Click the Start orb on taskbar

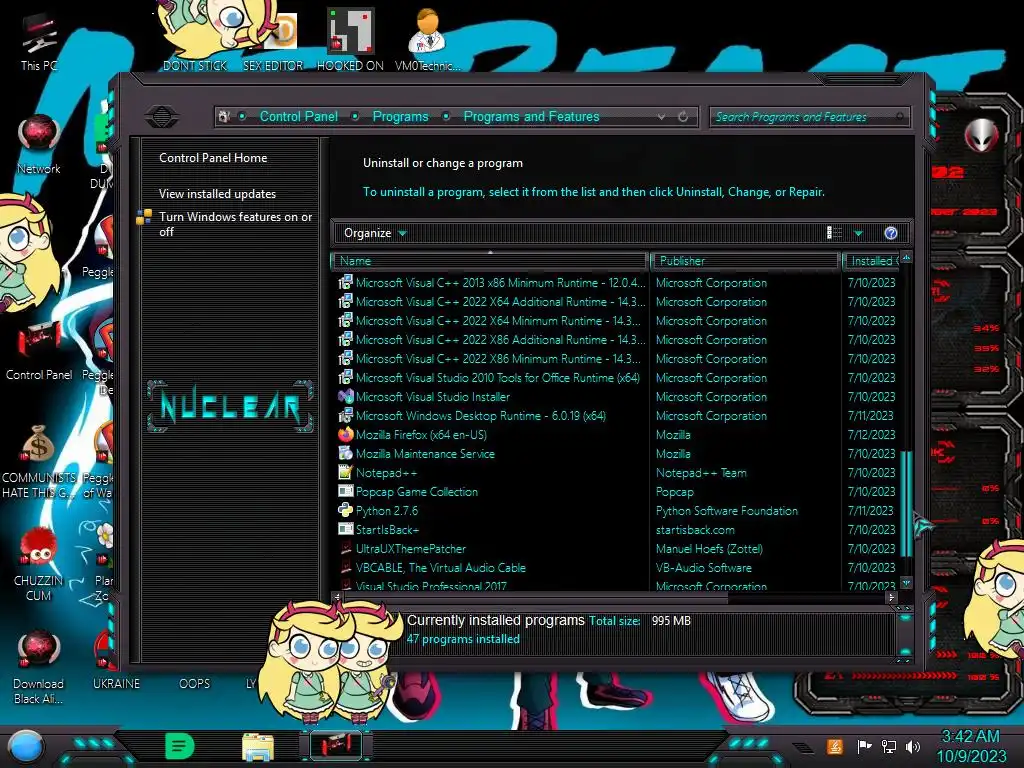tap(25, 747)
